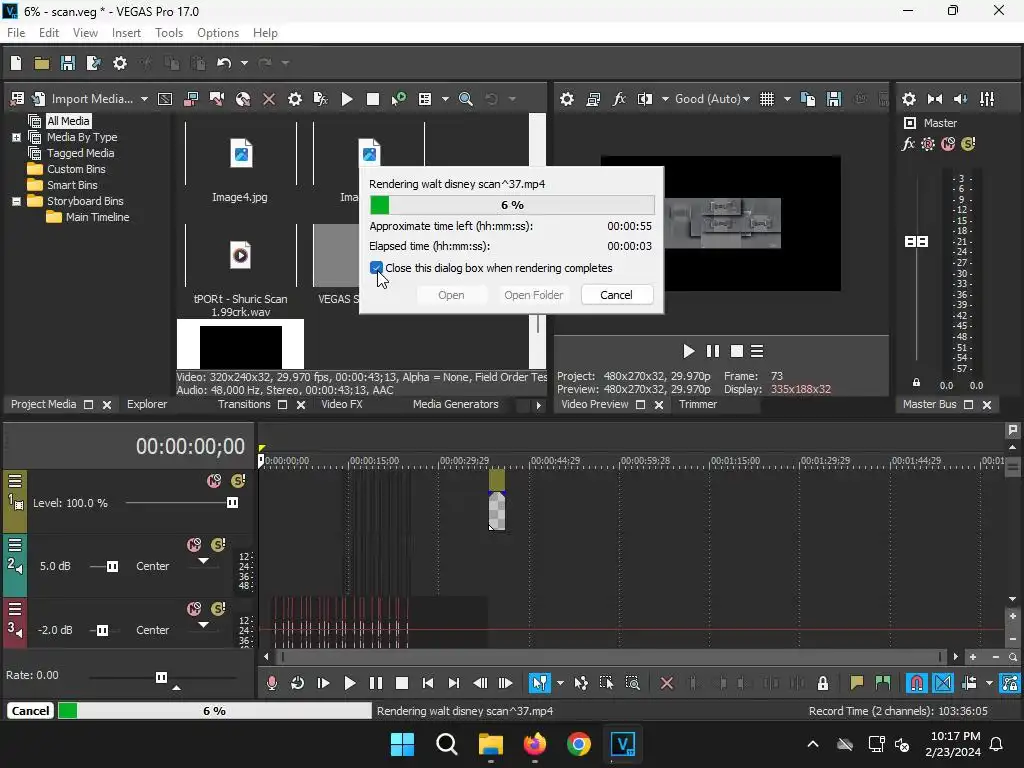Click the red delete X in timeline toolbar
This screenshot has height=768, width=1024.
pyautogui.click(x=667, y=683)
